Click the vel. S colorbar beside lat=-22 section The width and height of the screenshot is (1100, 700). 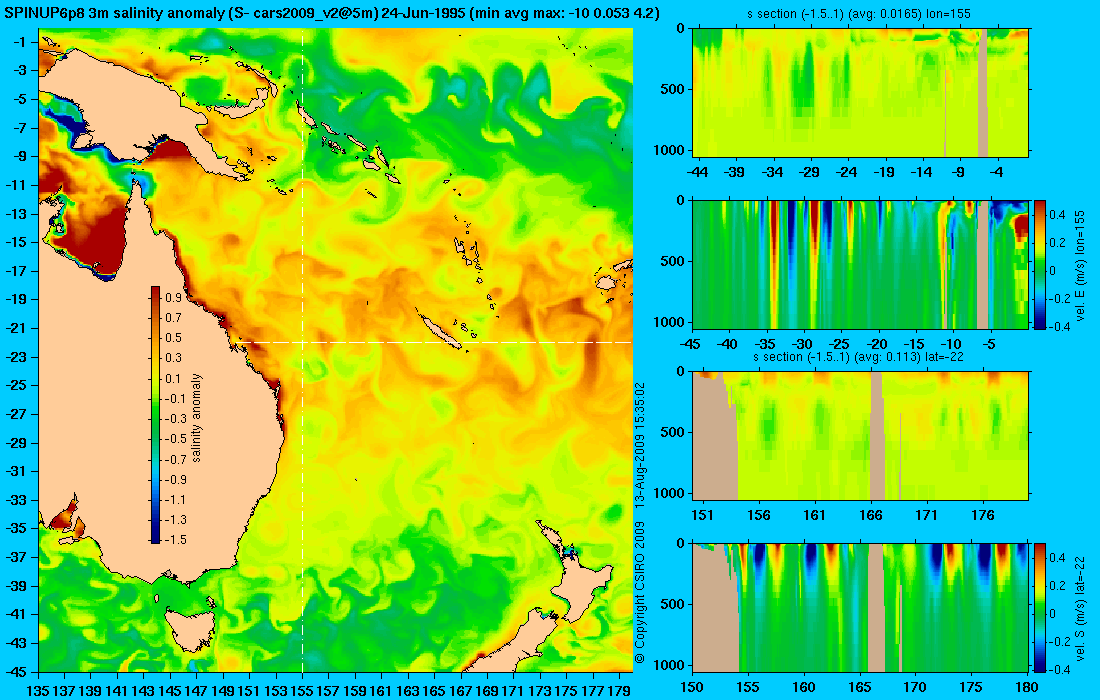pos(1040,607)
